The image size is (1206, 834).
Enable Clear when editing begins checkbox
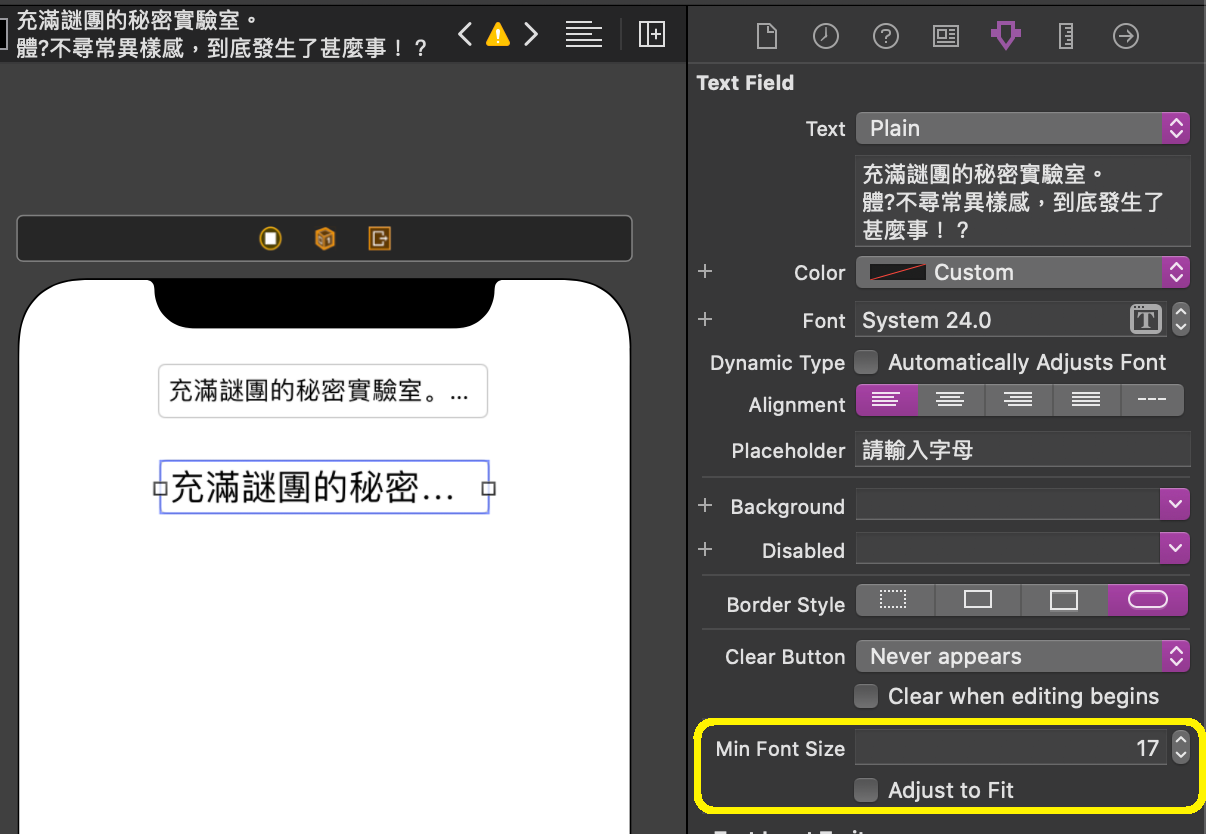point(867,696)
